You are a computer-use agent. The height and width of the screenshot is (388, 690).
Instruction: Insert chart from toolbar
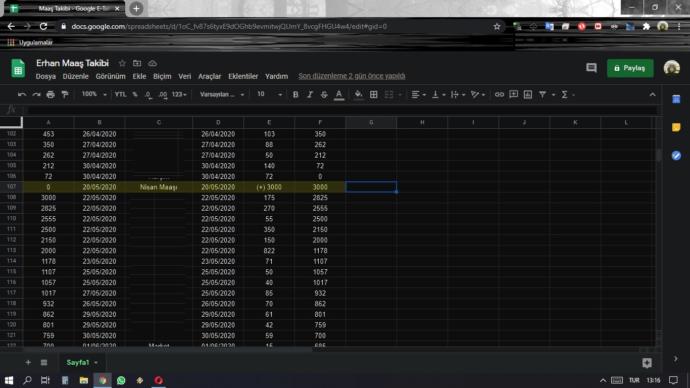[528, 95]
